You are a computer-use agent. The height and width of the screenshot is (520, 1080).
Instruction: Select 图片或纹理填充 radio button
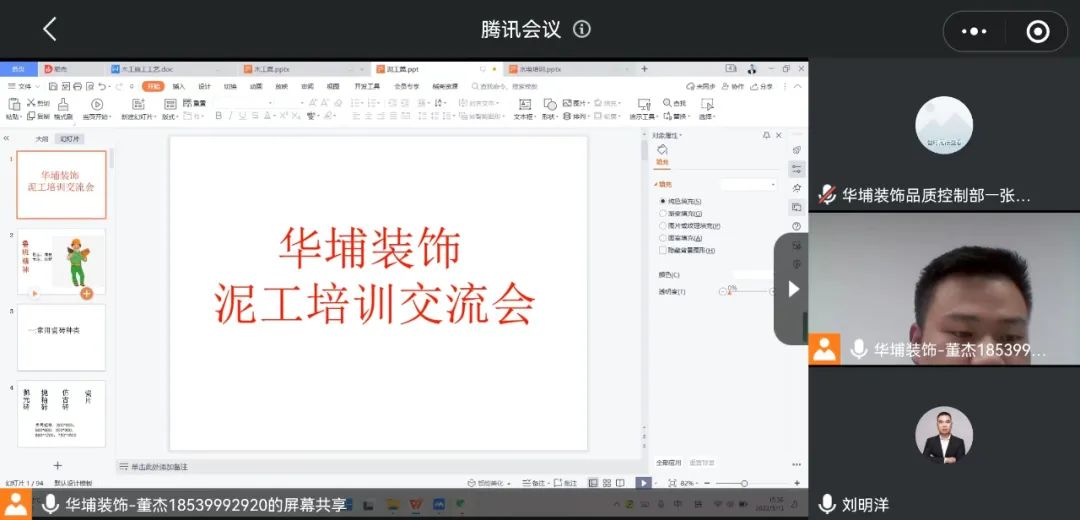(662, 226)
